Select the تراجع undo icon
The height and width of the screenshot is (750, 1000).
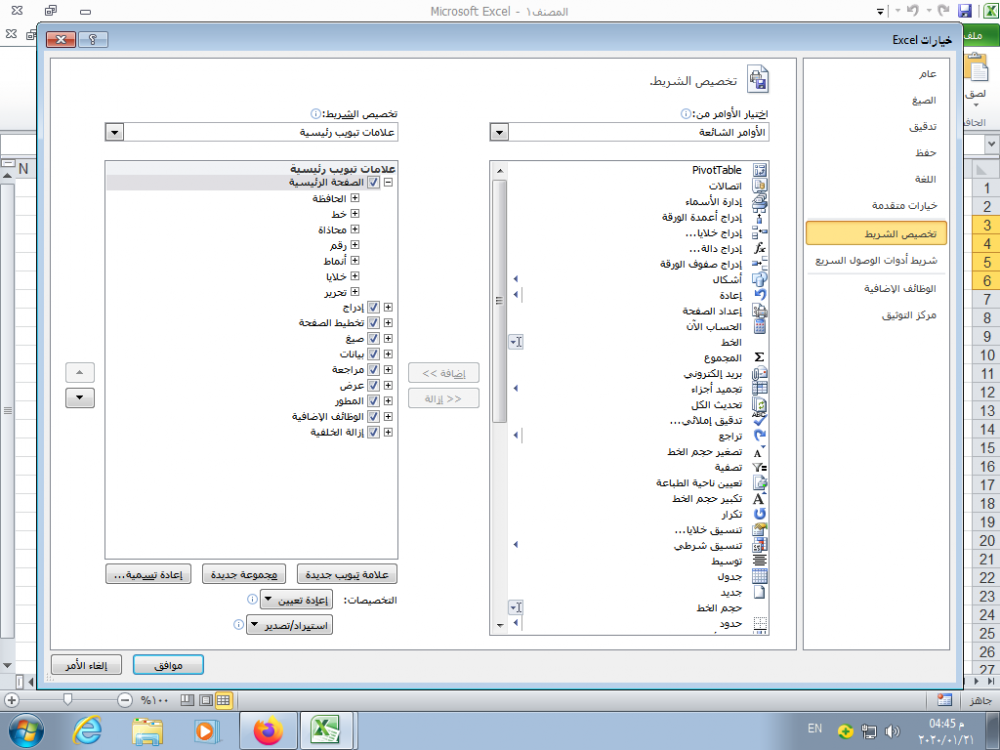(x=759, y=436)
